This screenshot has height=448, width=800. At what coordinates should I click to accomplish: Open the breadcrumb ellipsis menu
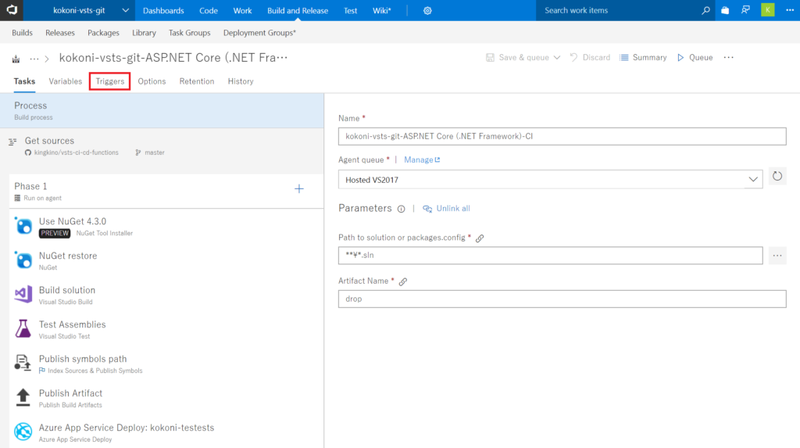tap(34, 59)
